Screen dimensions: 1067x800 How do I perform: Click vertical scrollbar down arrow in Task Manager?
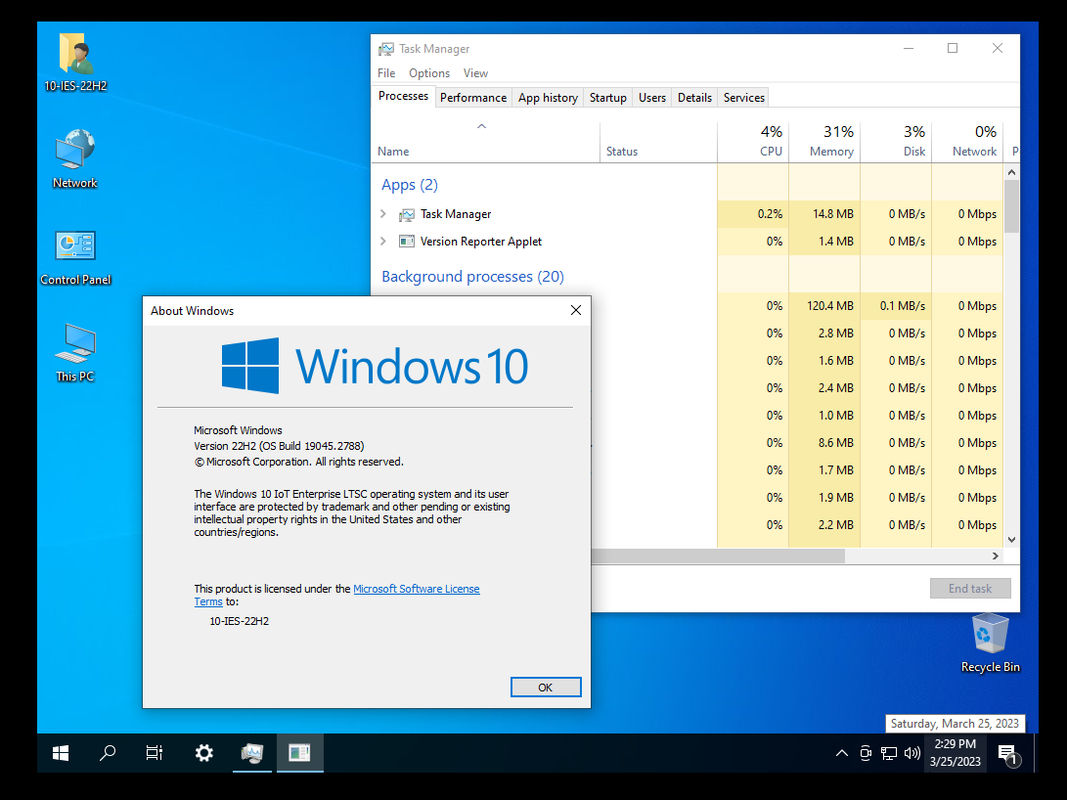[1011, 539]
